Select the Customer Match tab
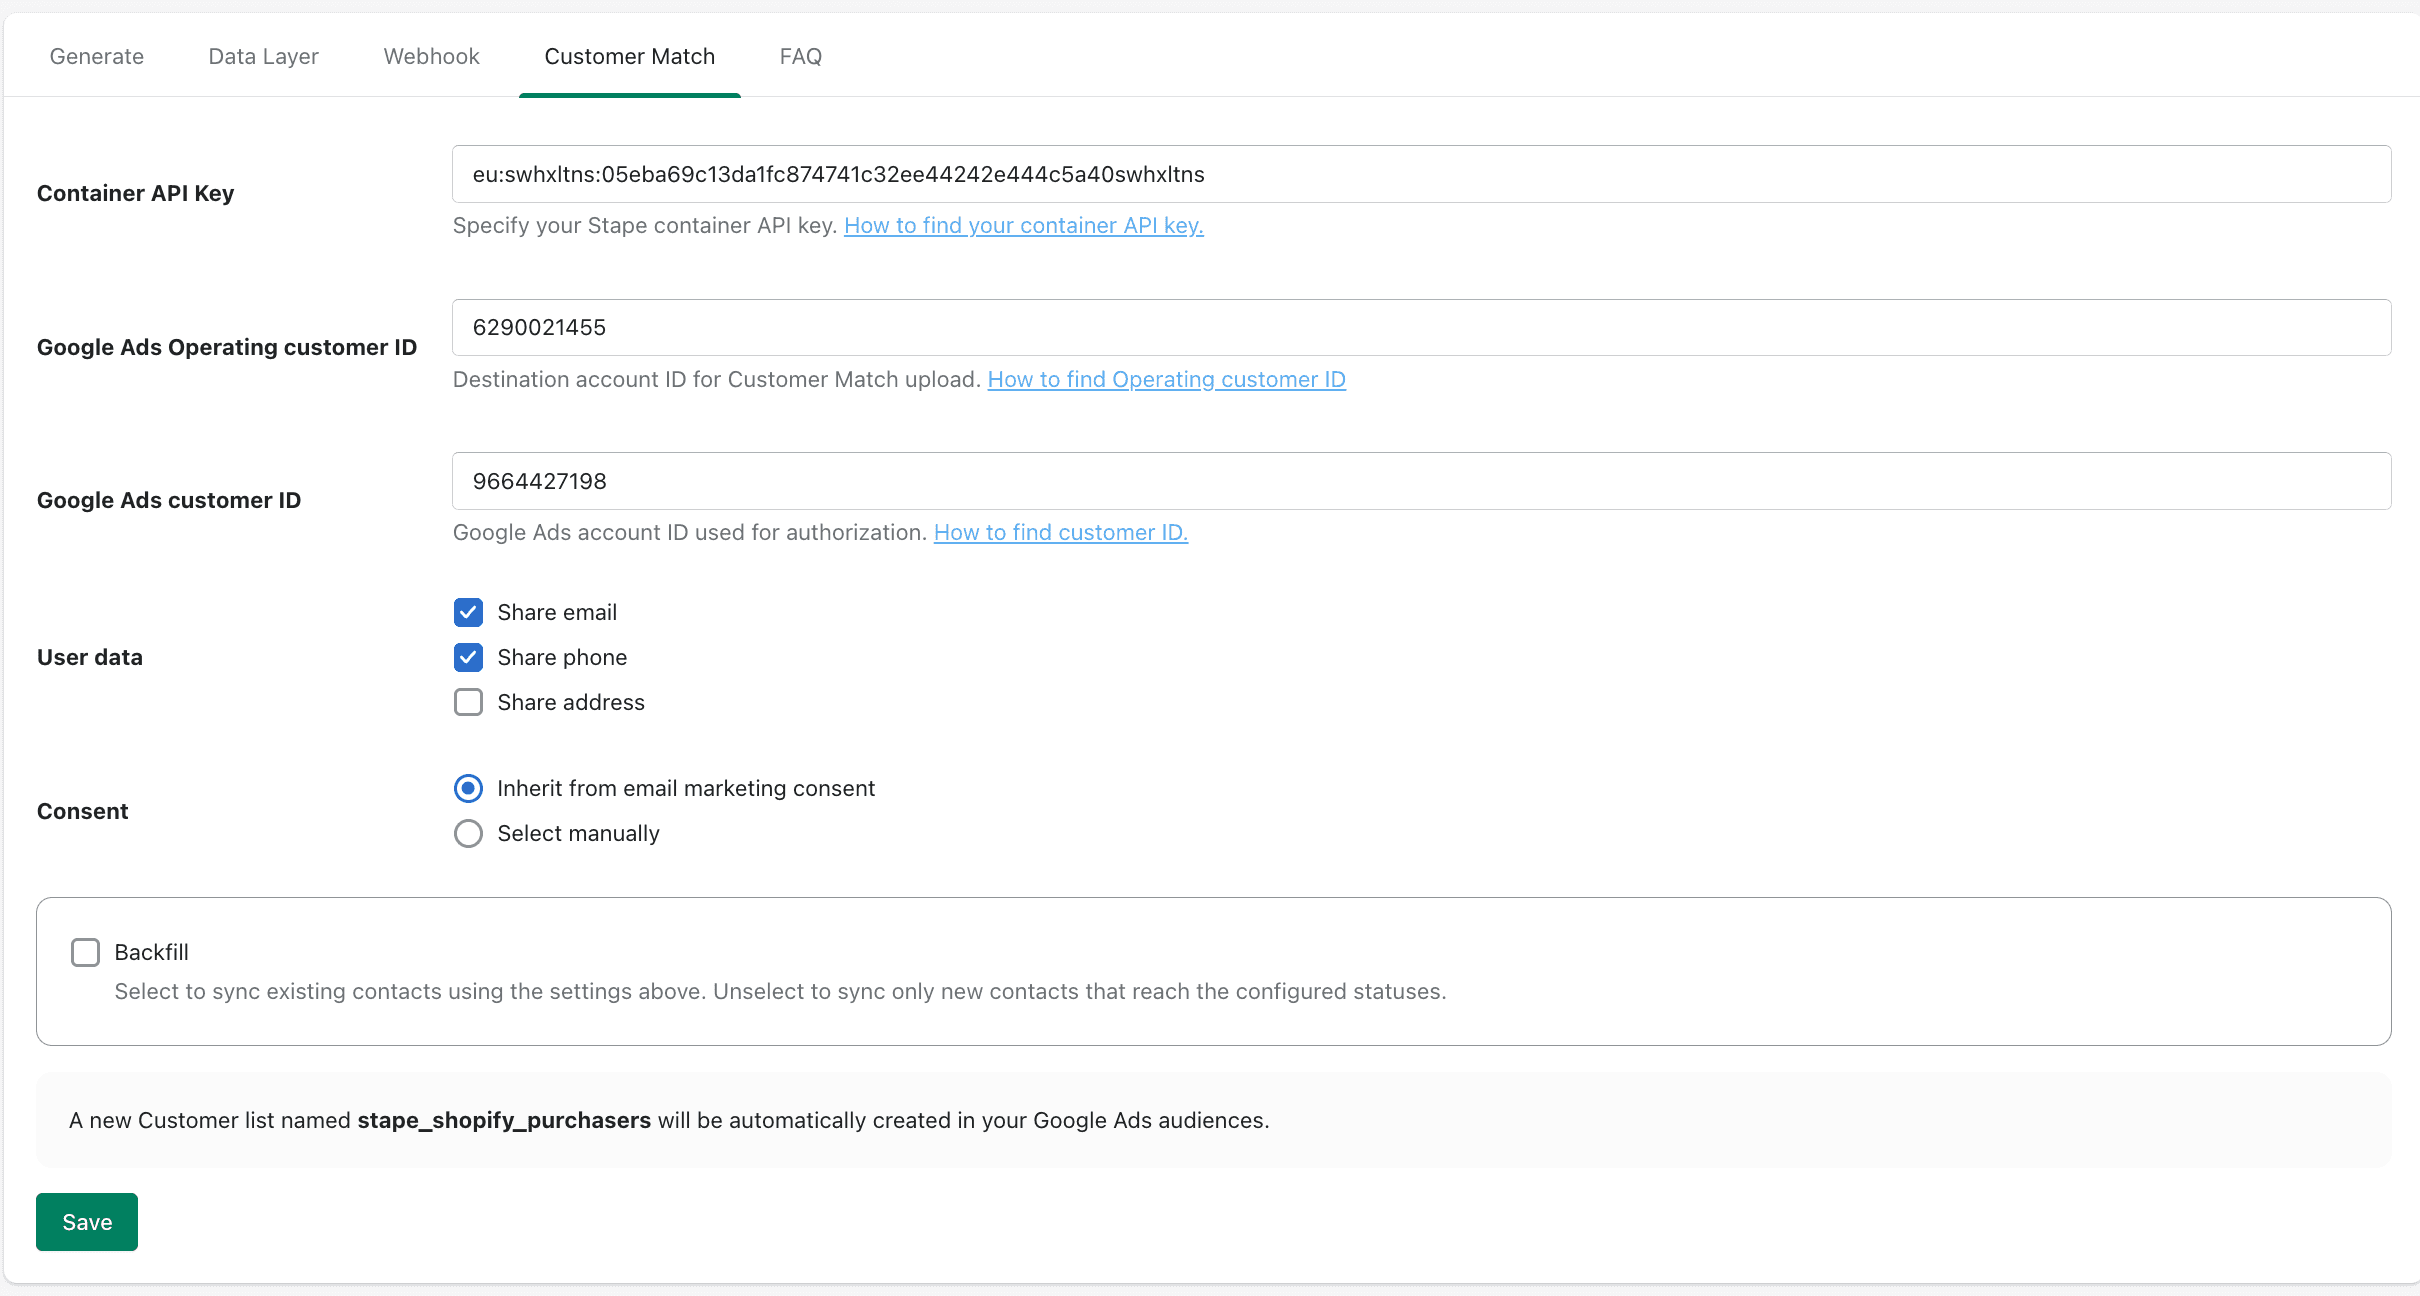This screenshot has height=1296, width=2420. (629, 56)
